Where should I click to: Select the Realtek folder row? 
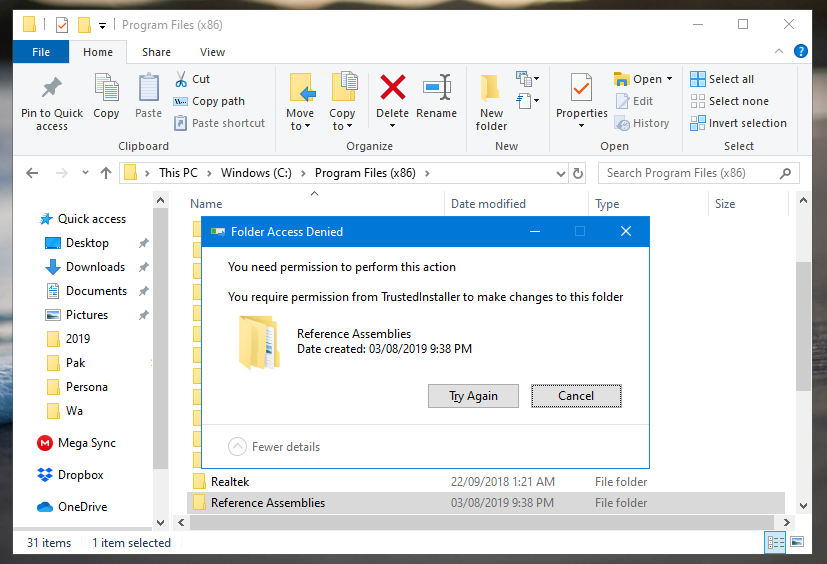485,482
